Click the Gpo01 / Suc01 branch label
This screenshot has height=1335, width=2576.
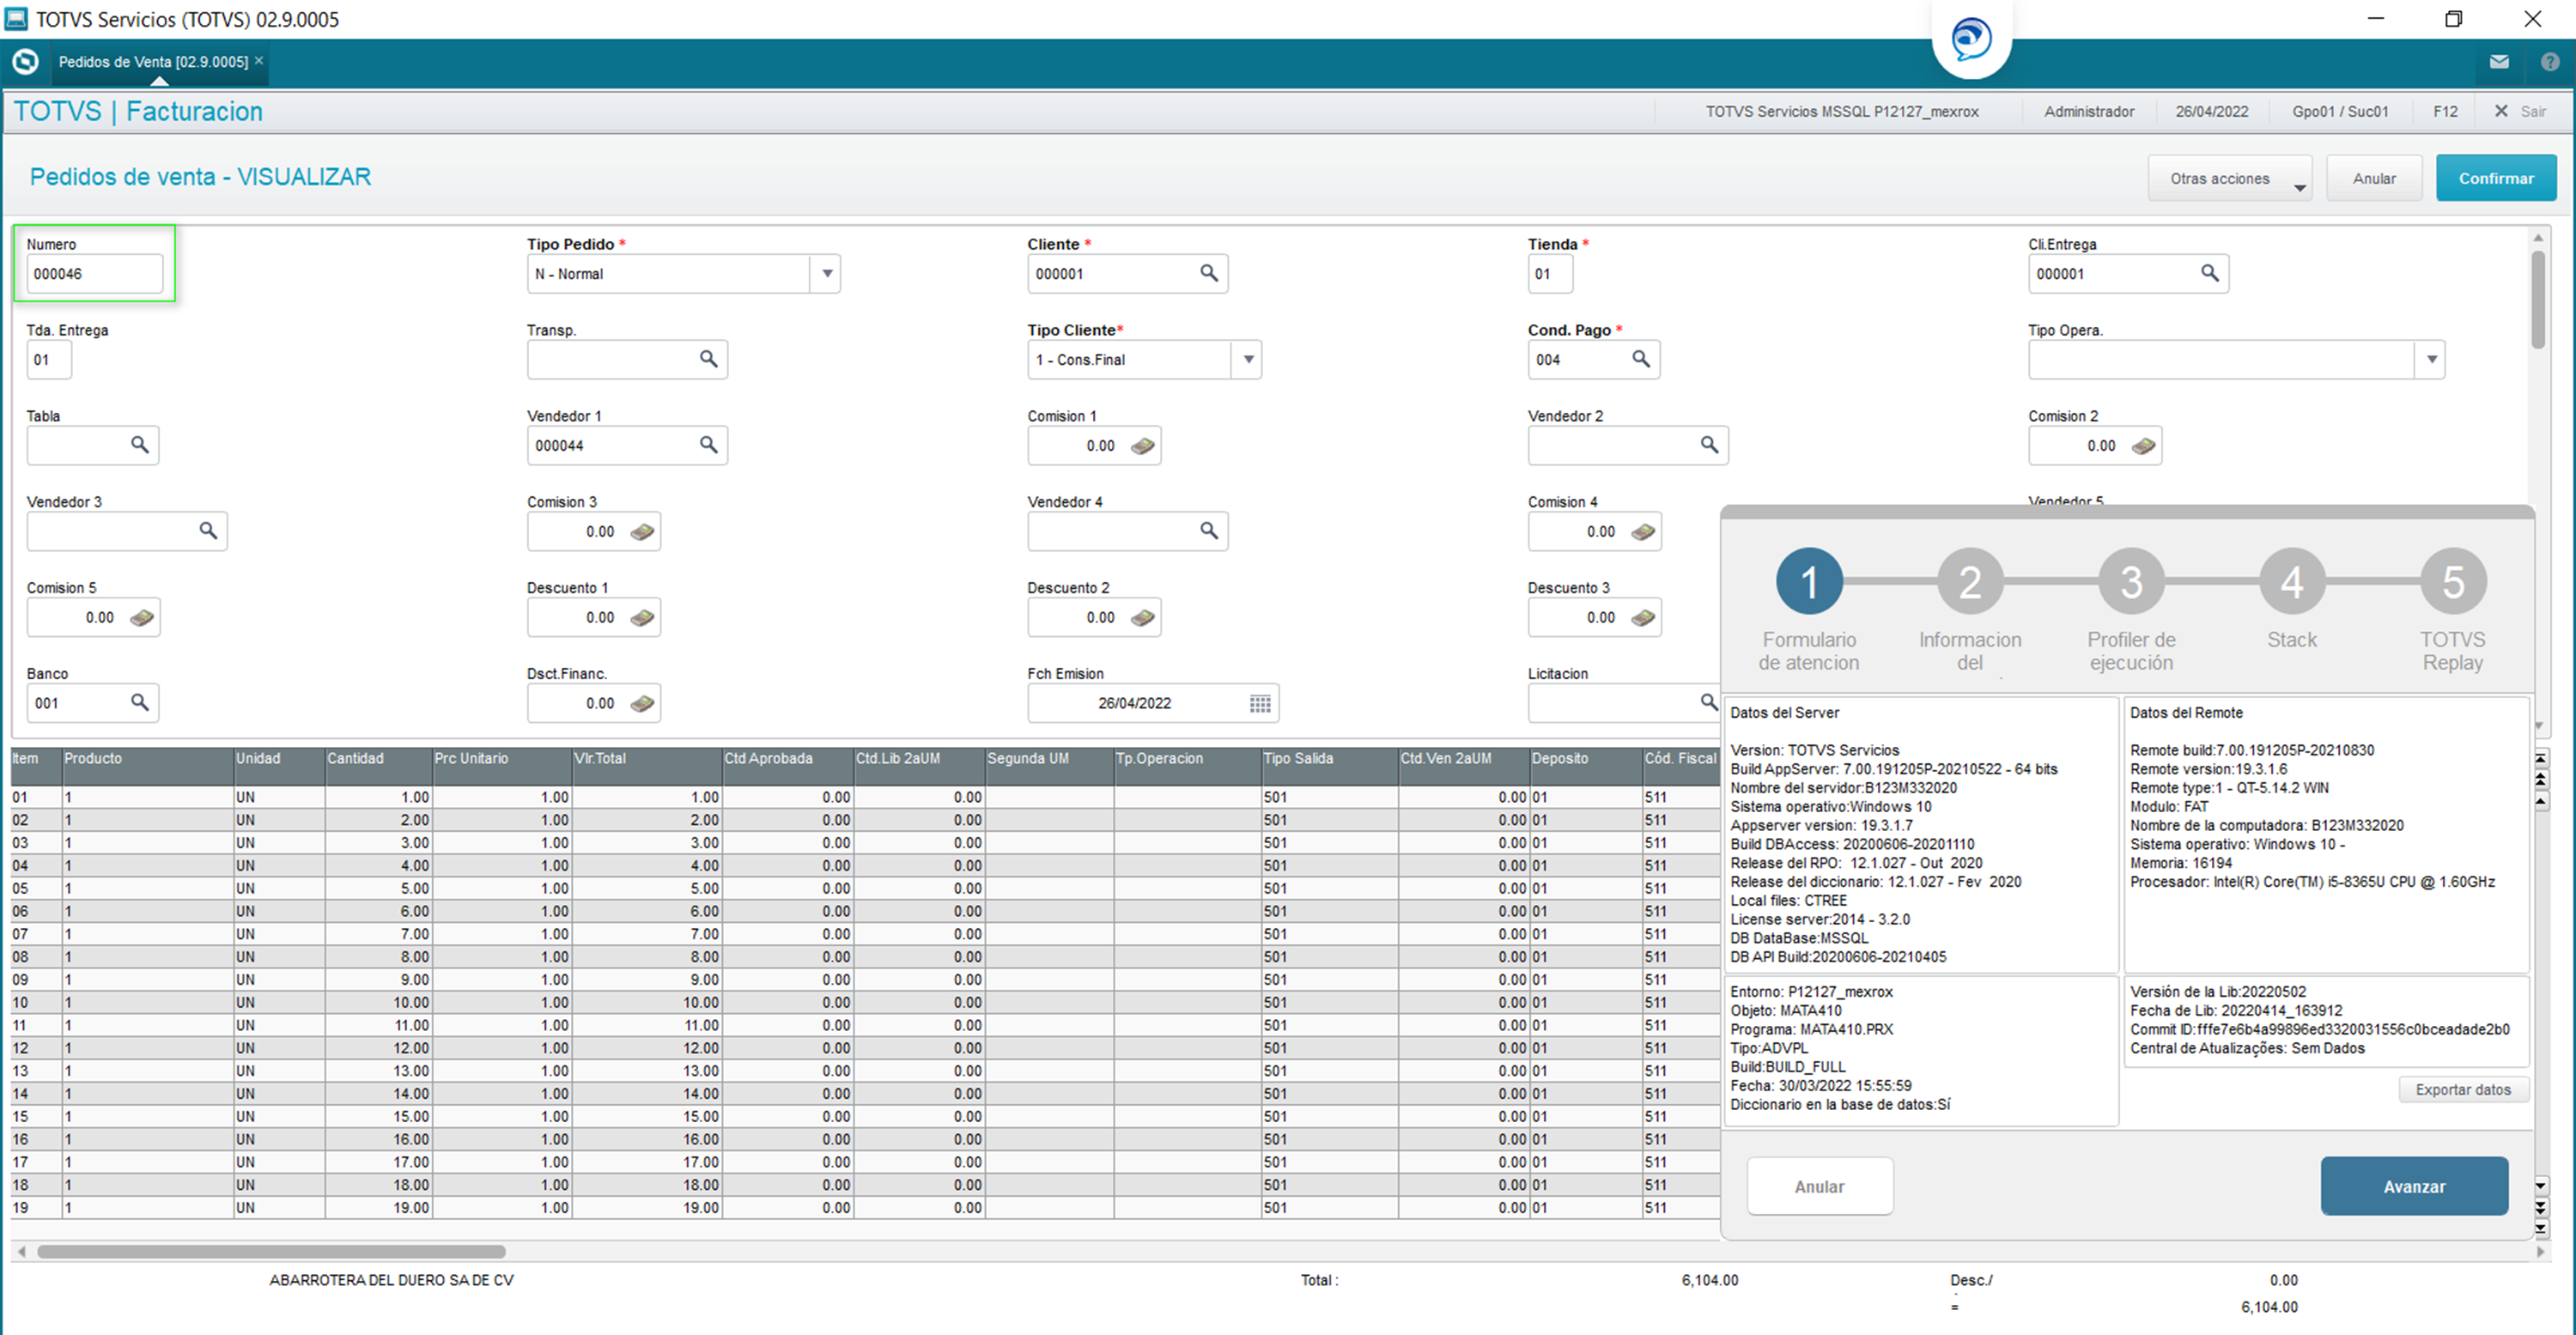coord(2339,111)
